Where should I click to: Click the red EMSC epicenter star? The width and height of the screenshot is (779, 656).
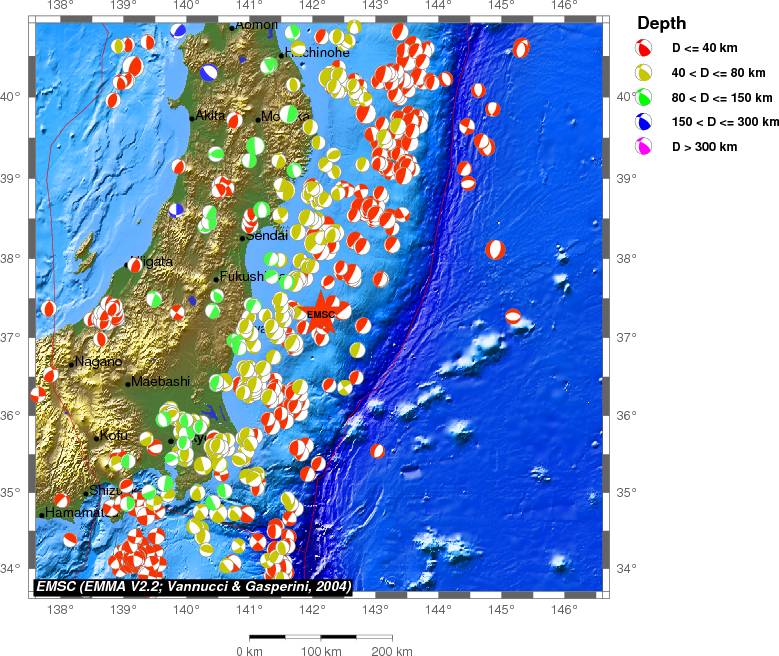tap(321, 313)
